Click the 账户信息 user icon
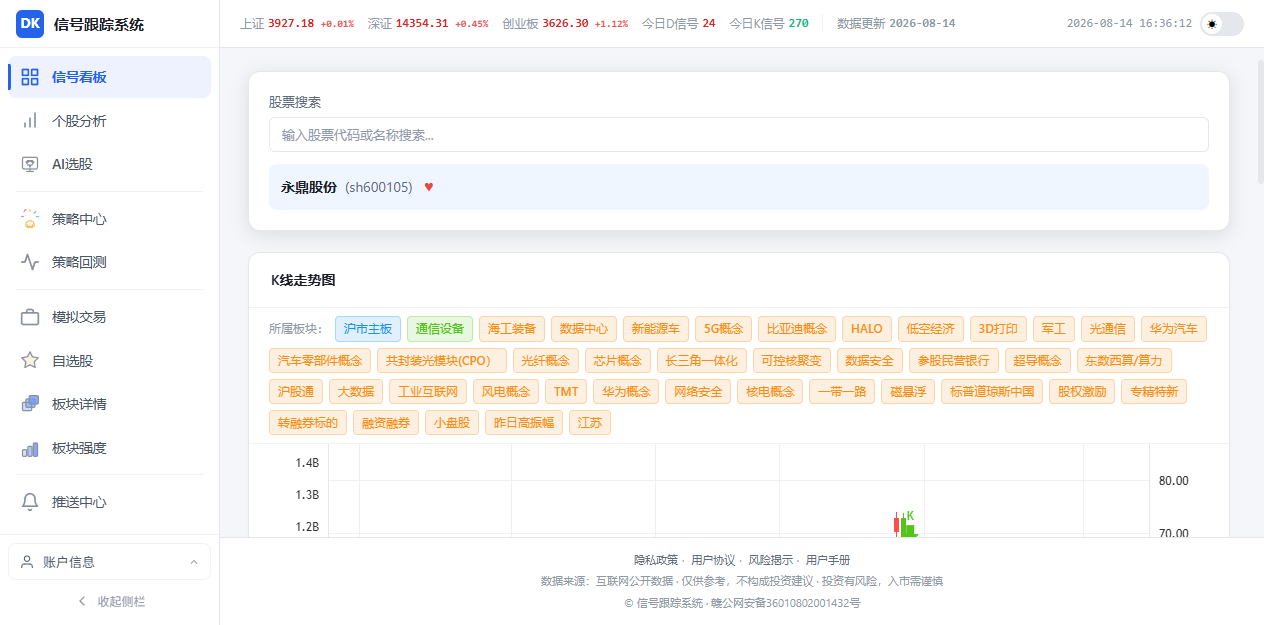 pos(27,562)
